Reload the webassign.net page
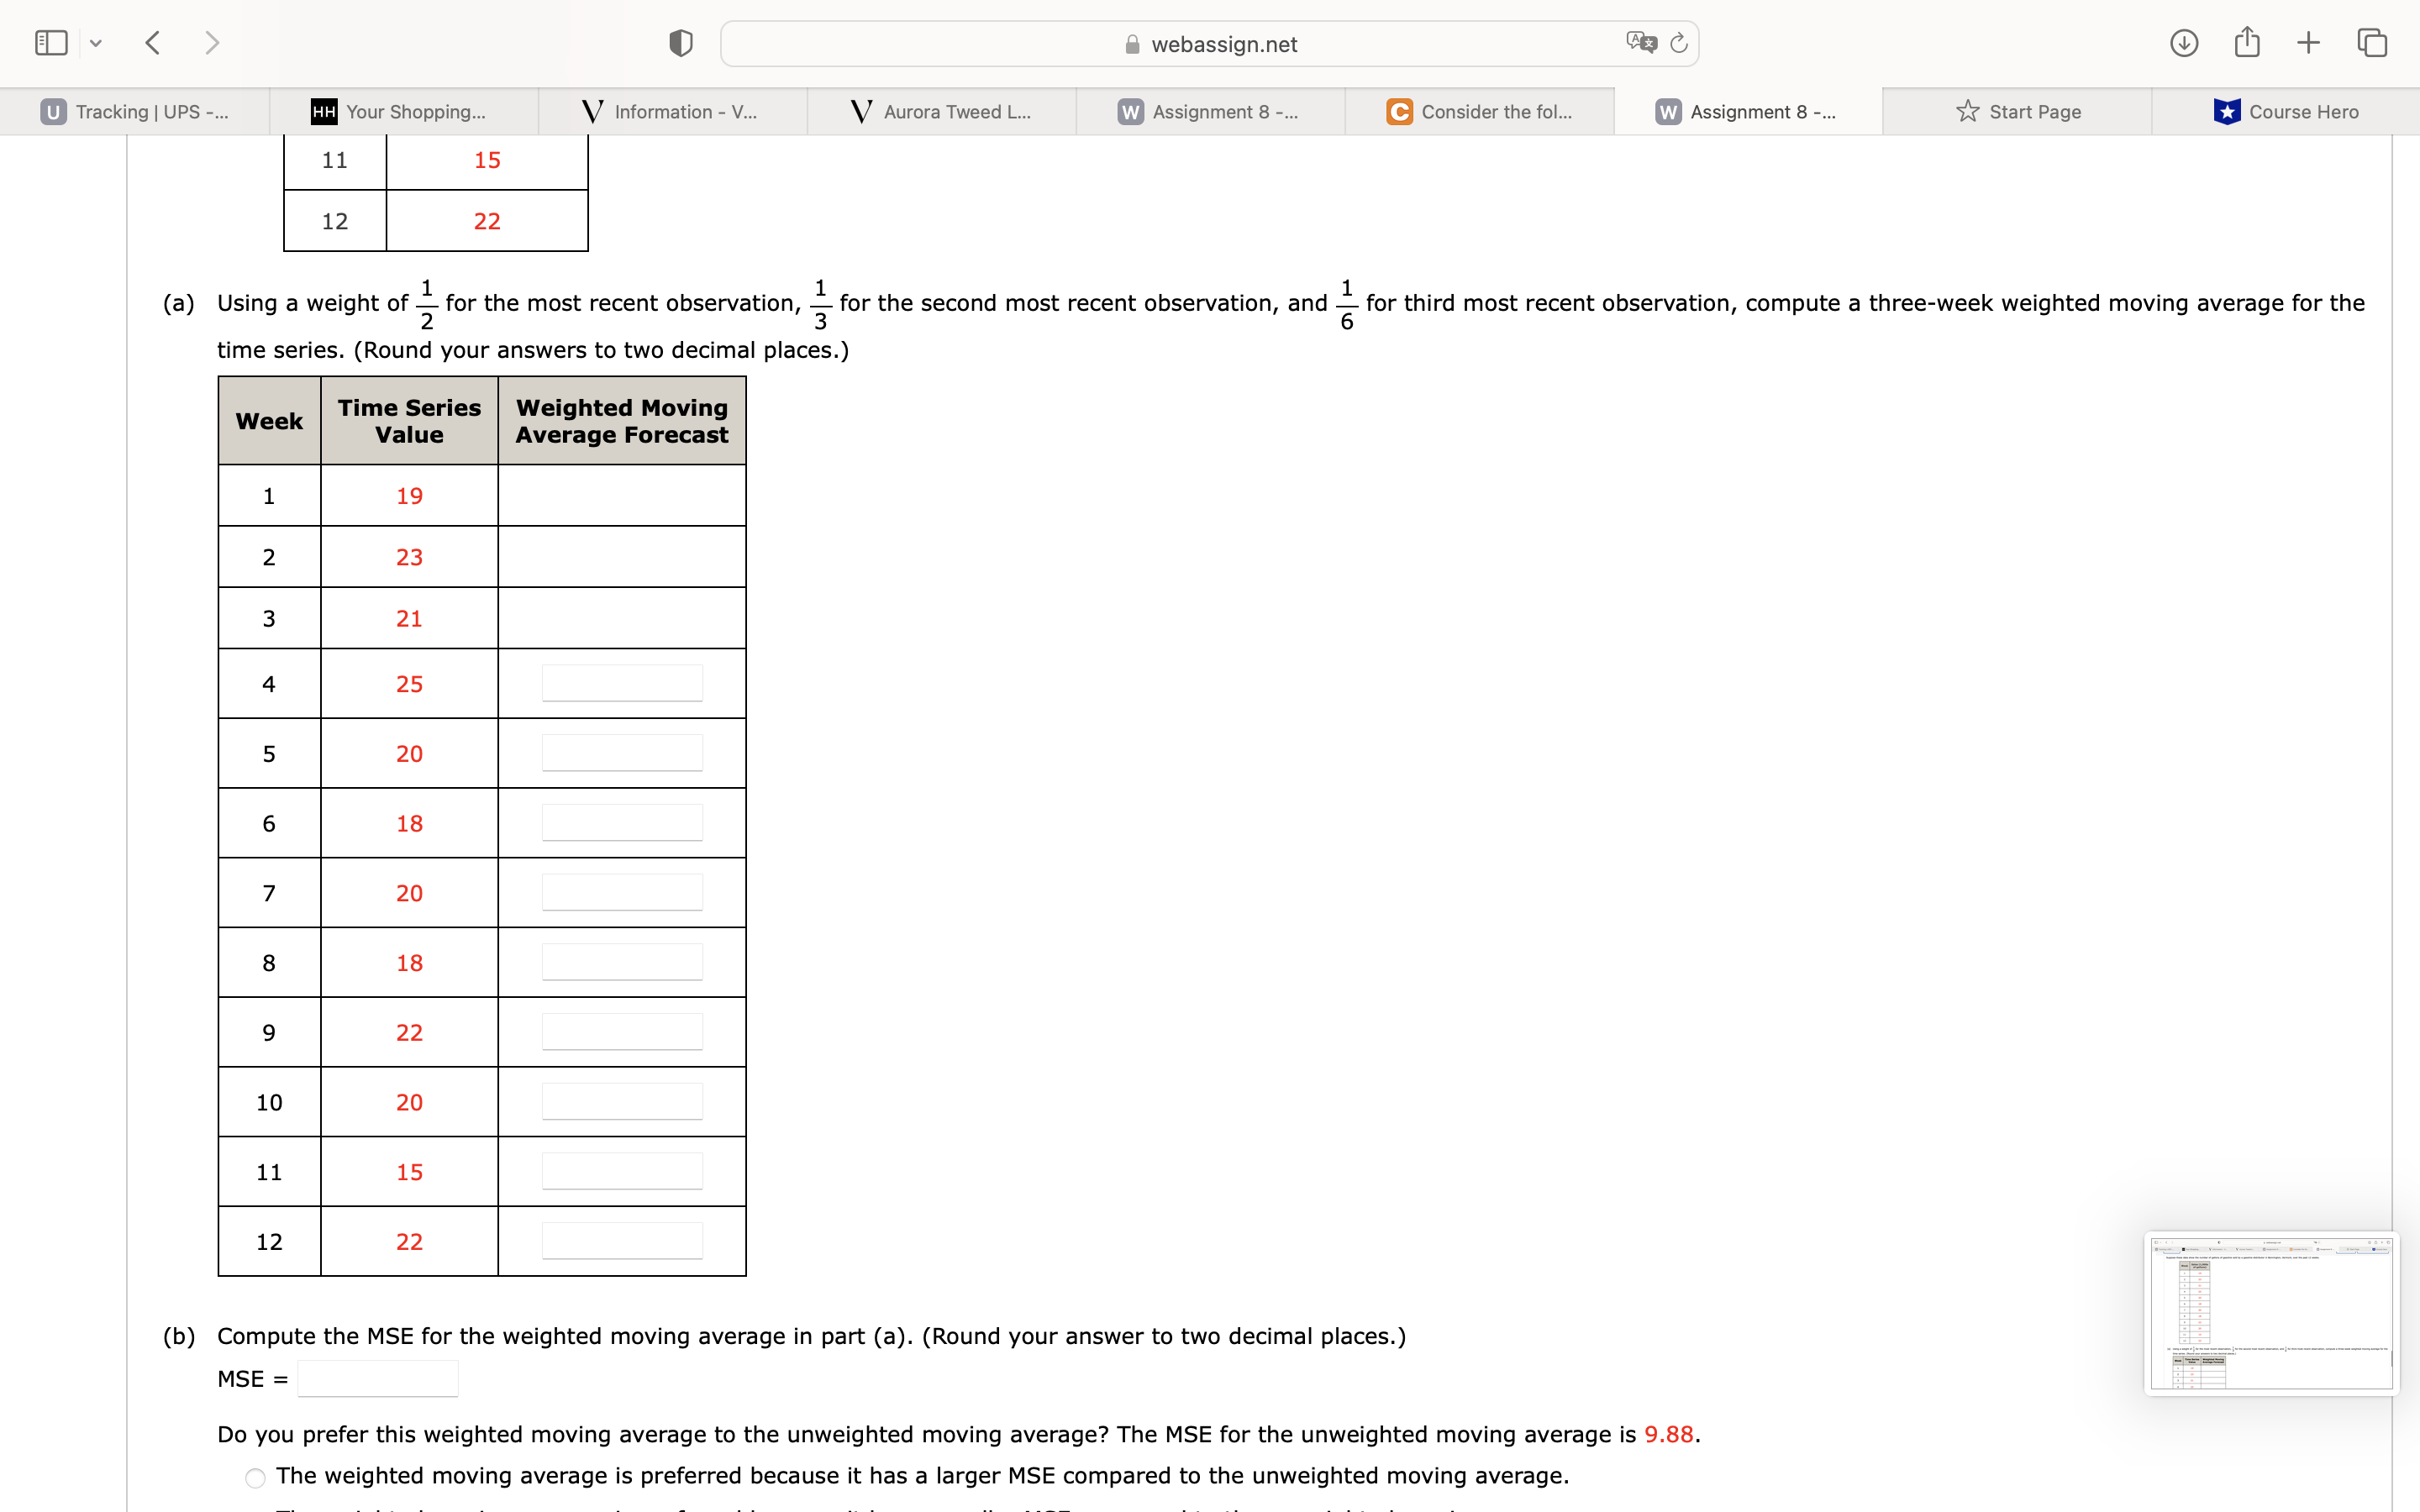The width and height of the screenshot is (2420, 1512). (x=1678, y=42)
